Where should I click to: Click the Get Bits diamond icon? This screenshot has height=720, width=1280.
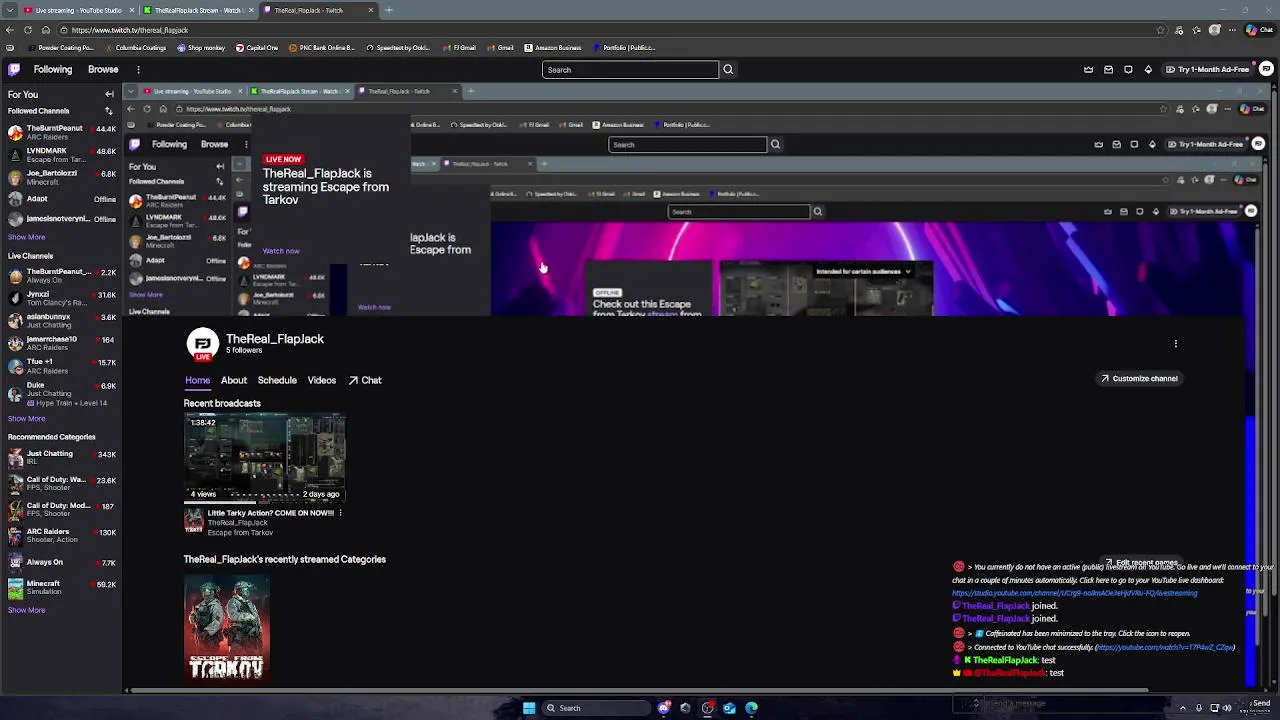pos(1148,69)
